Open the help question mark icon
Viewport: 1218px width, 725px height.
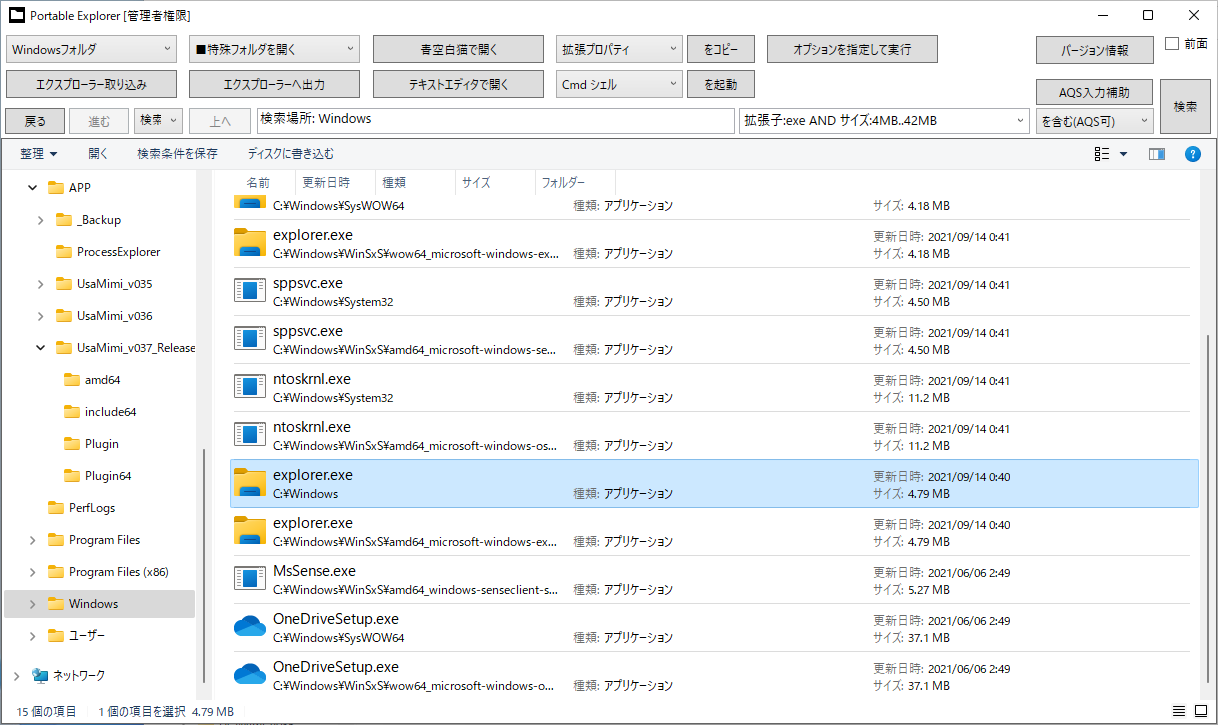pyautogui.click(x=1192, y=154)
